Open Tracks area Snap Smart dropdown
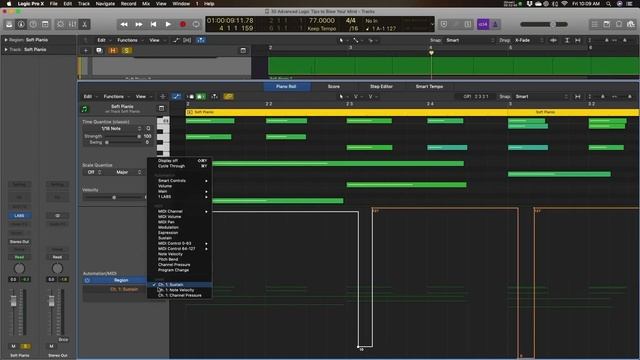The height and width of the screenshot is (360, 640). [x=469, y=40]
